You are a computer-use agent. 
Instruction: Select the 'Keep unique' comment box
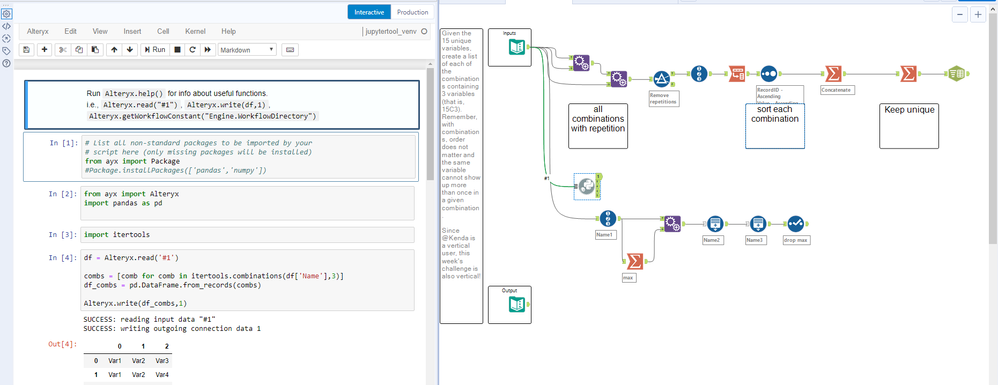(909, 125)
